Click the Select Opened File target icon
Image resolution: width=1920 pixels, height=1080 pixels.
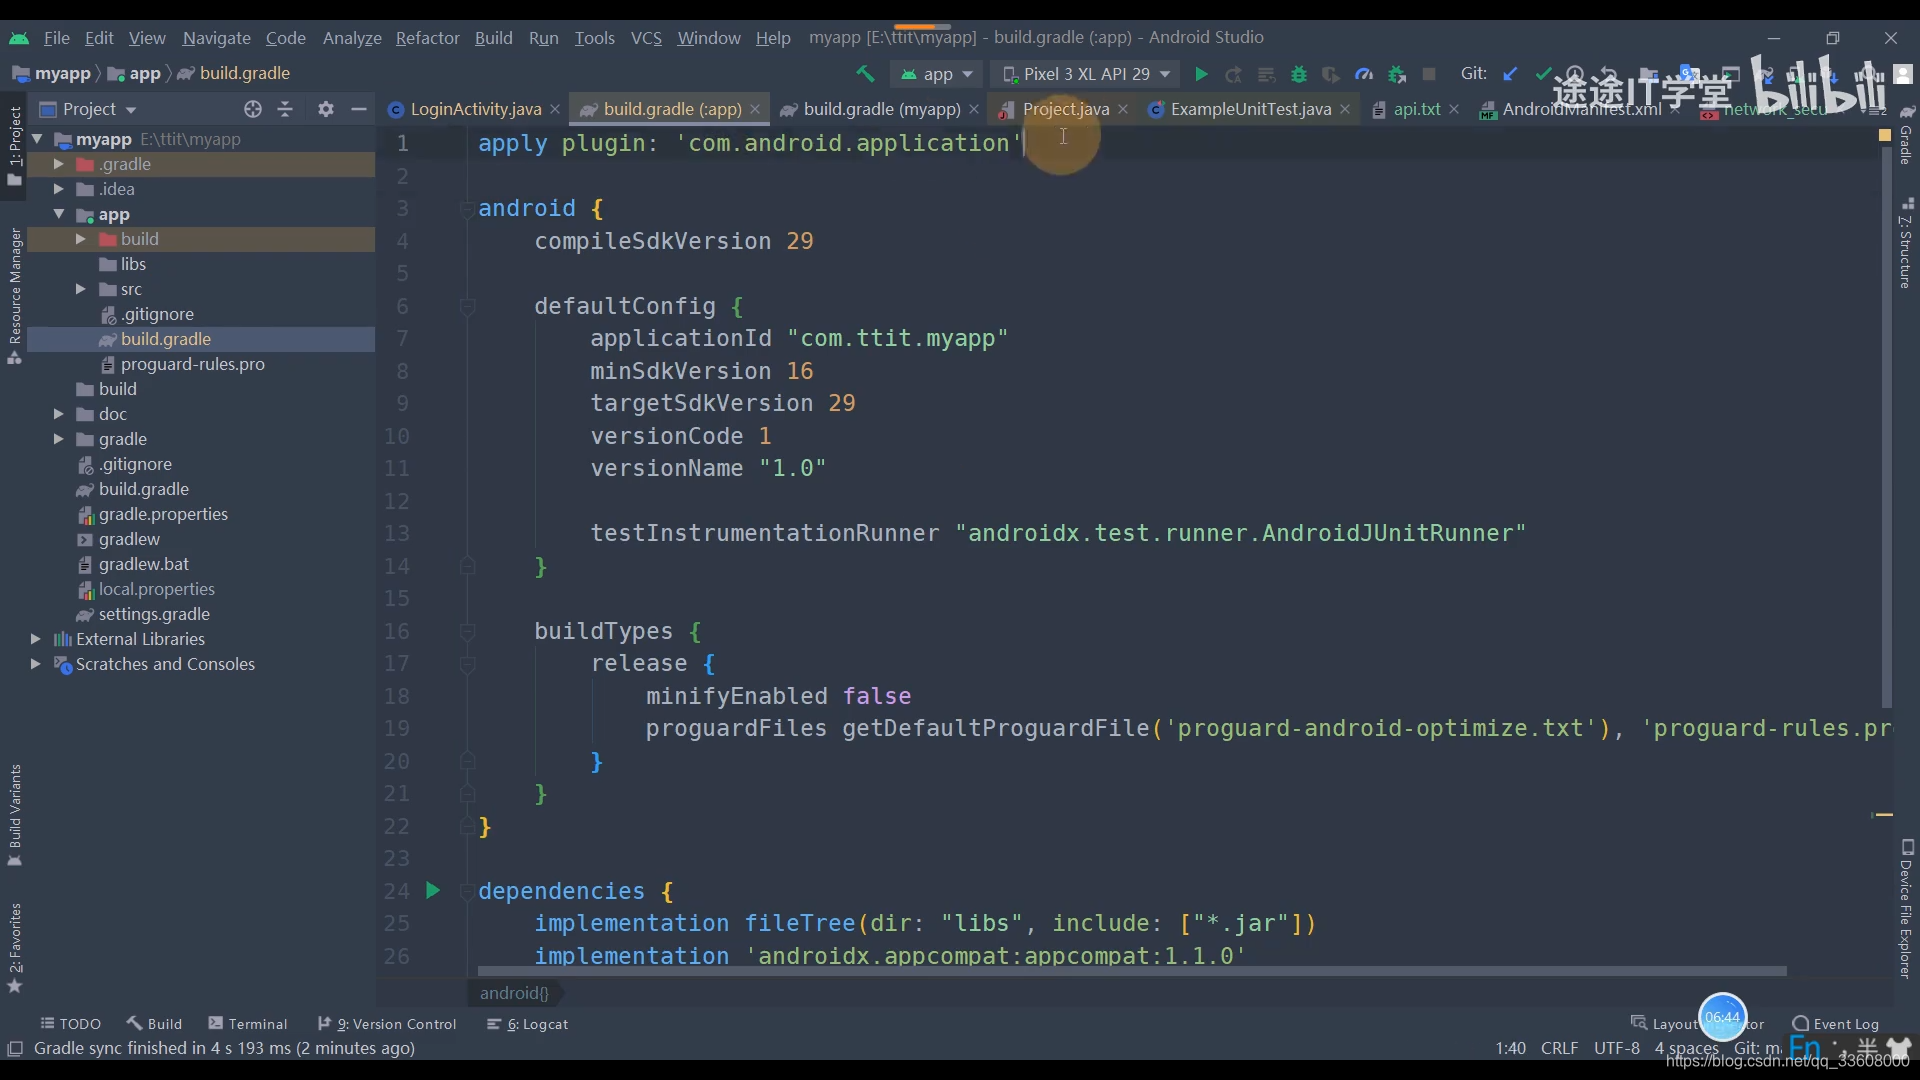(x=253, y=109)
